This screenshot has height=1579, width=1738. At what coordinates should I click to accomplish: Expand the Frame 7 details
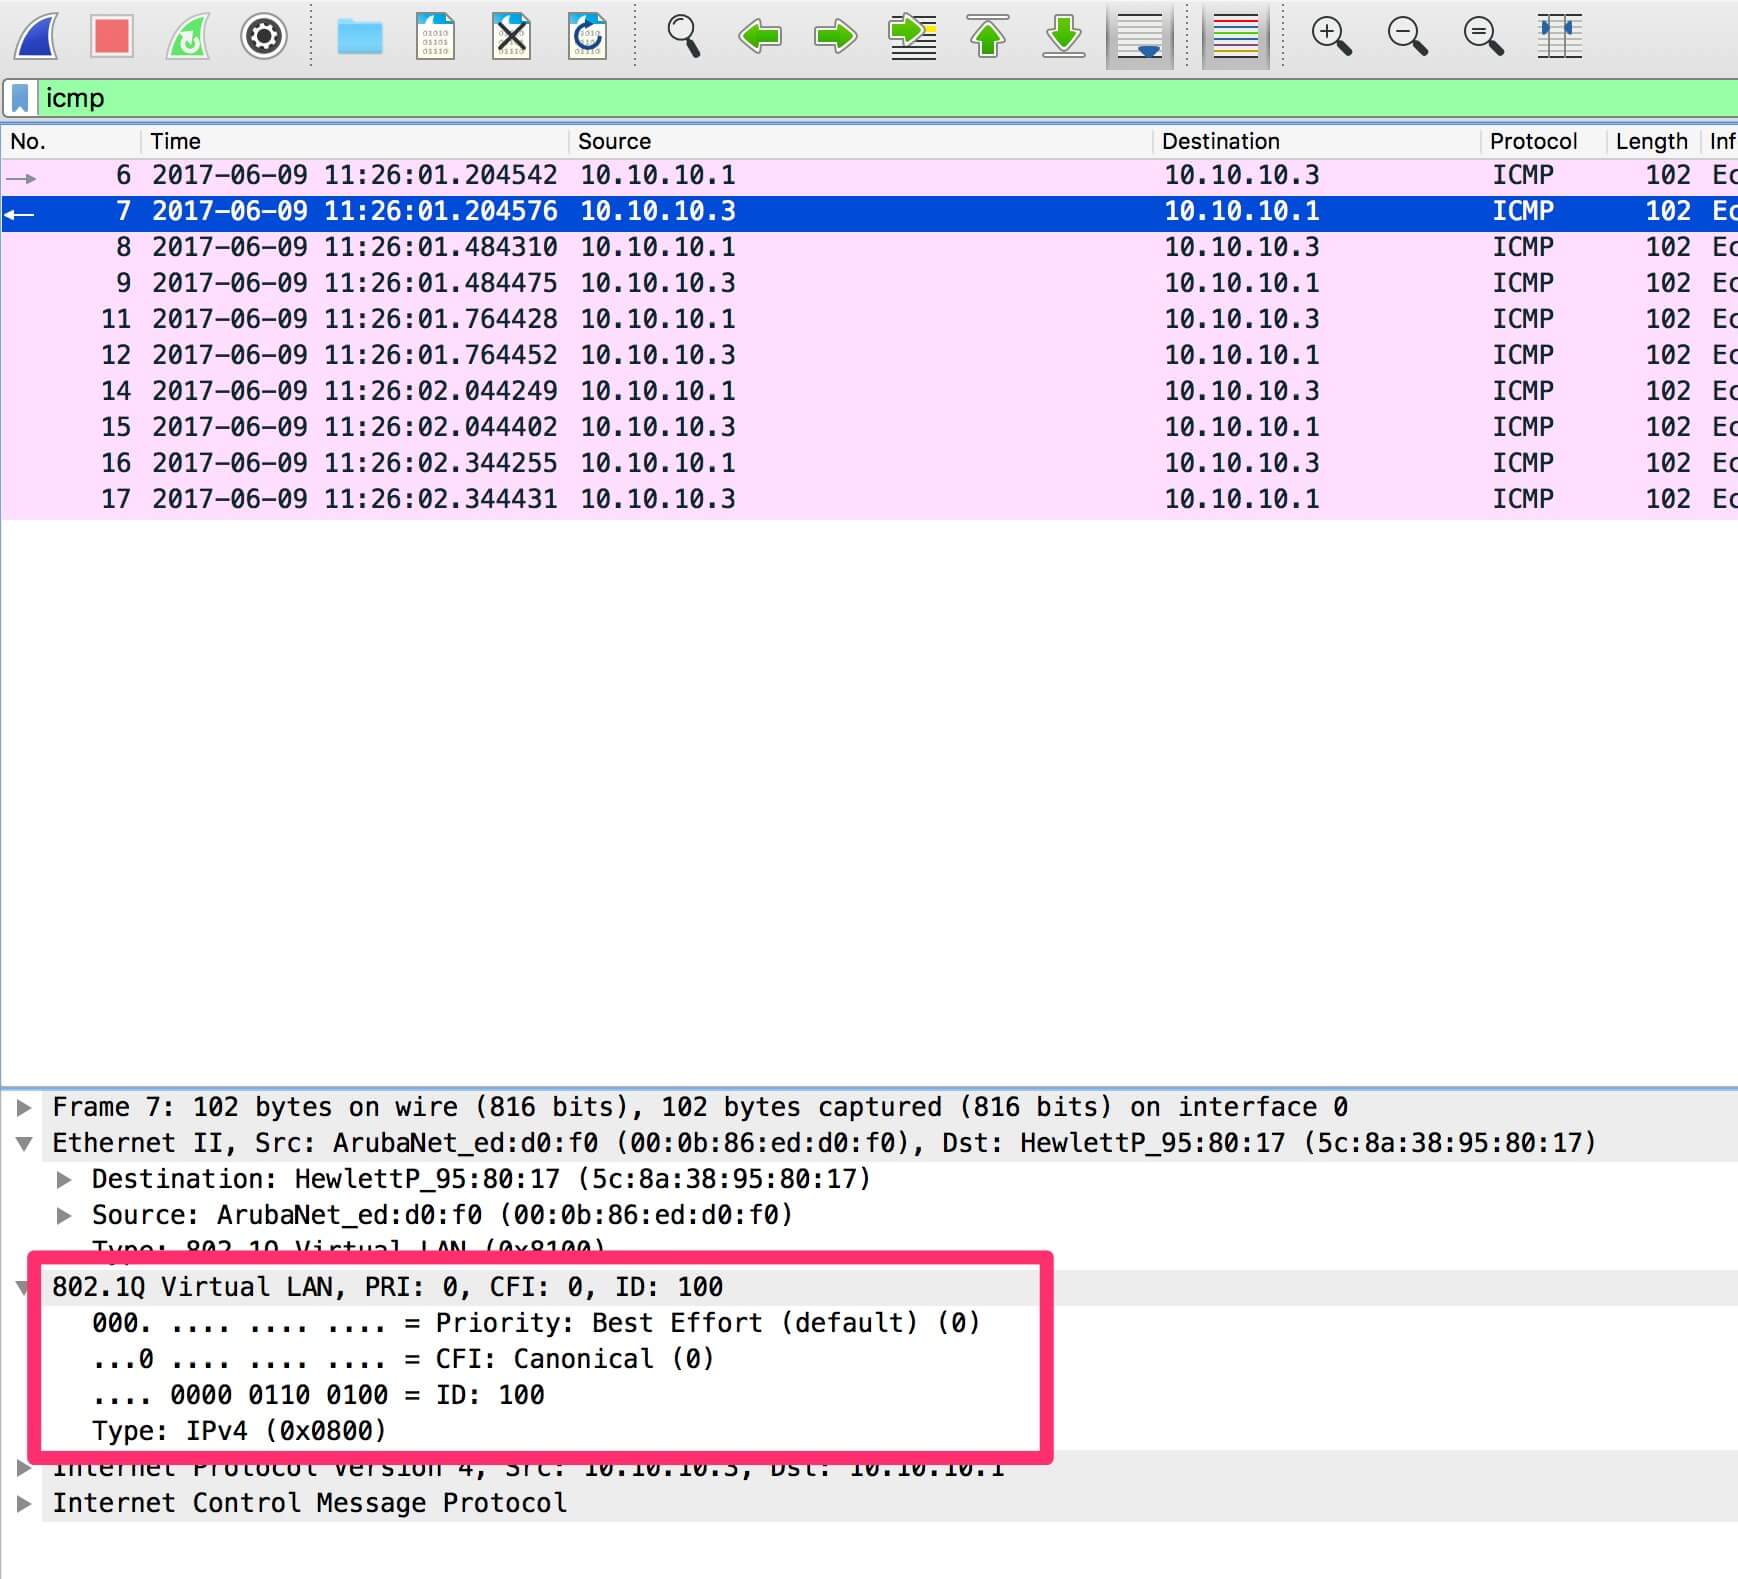pos(22,1106)
